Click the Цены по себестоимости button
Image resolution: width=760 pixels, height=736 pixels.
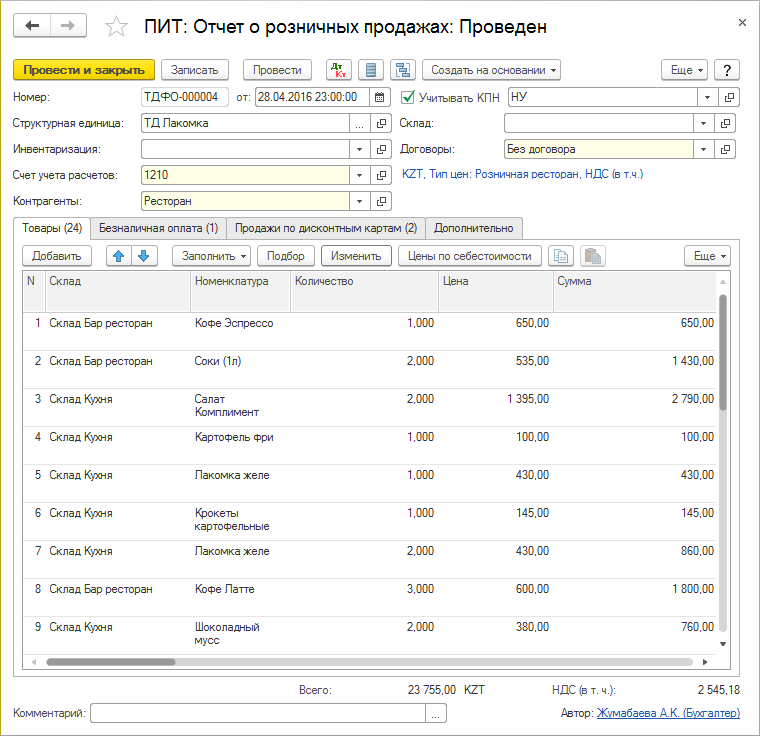pos(470,256)
